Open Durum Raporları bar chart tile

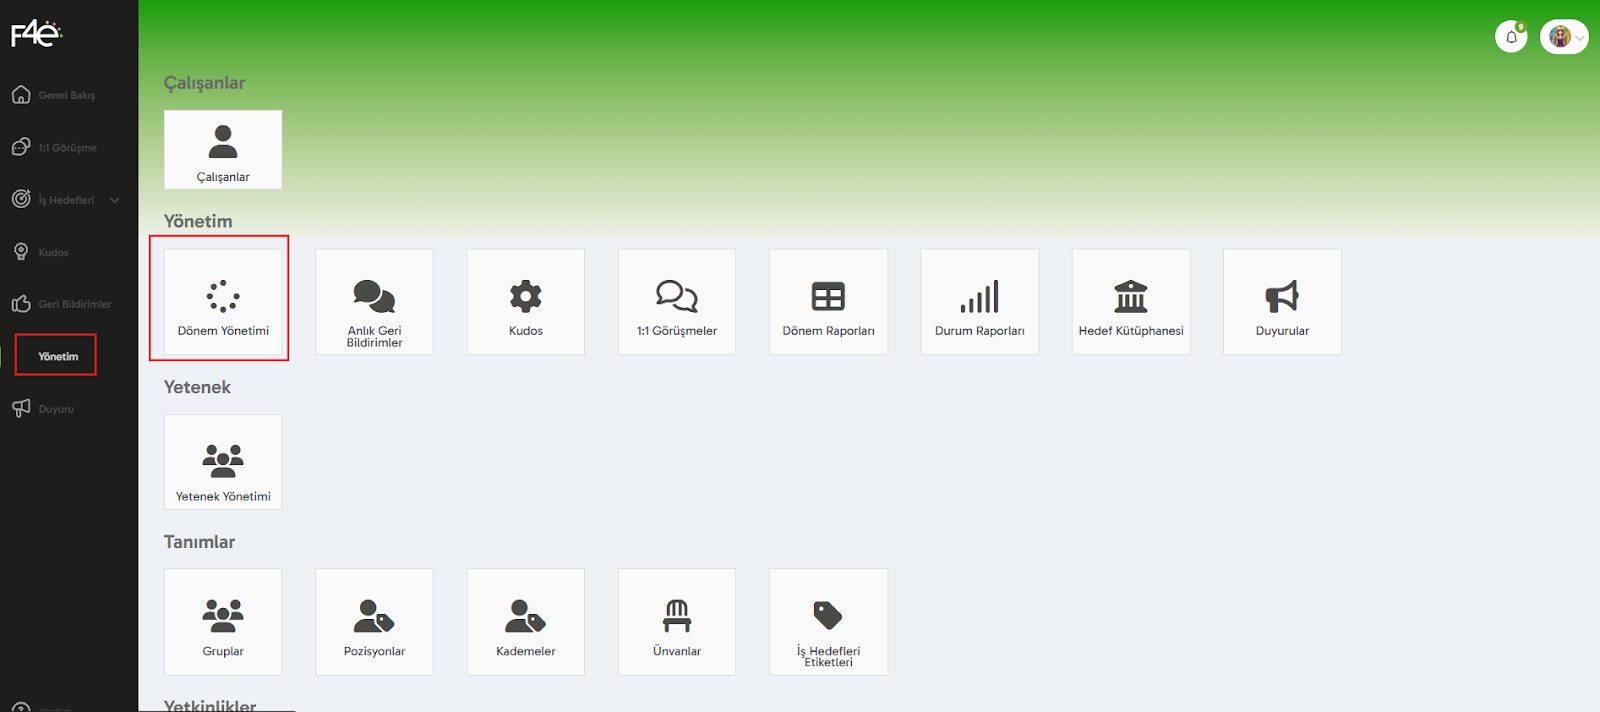979,302
